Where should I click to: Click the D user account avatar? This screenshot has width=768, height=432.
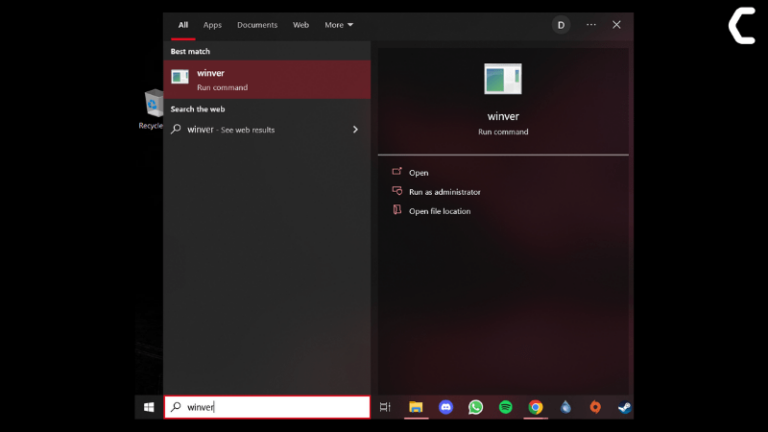pos(561,25)
